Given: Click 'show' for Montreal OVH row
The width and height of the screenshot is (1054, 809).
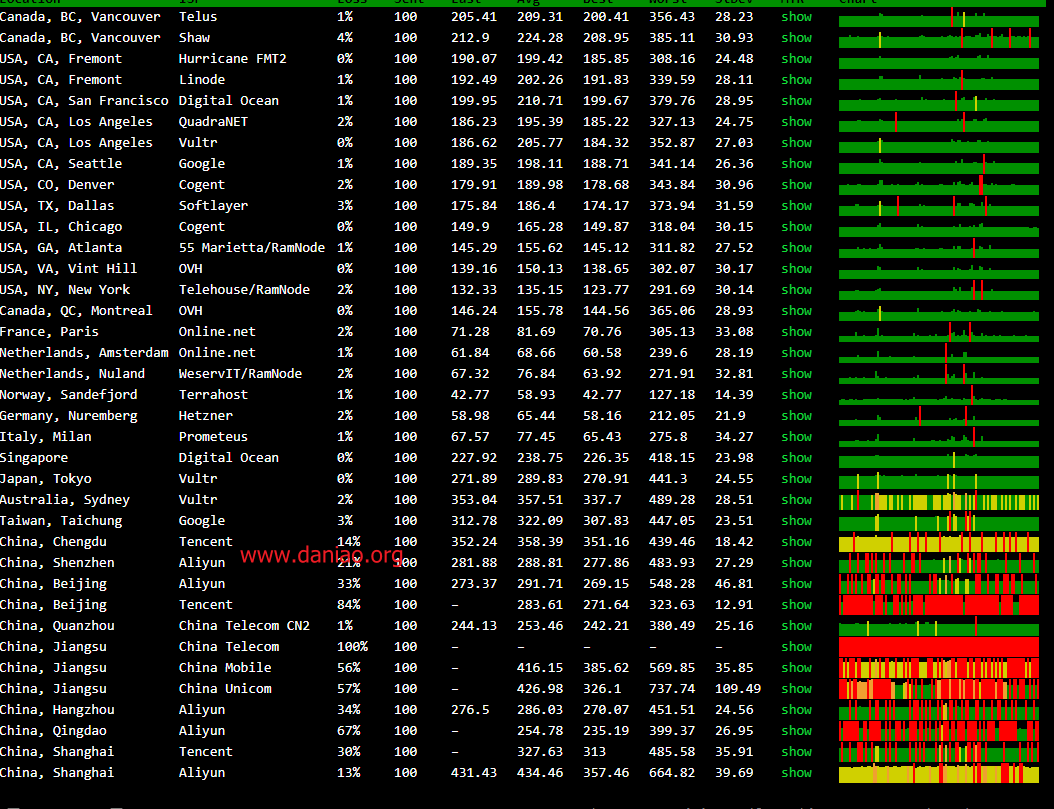Looking at the screenshot, I should pos(797,310).
